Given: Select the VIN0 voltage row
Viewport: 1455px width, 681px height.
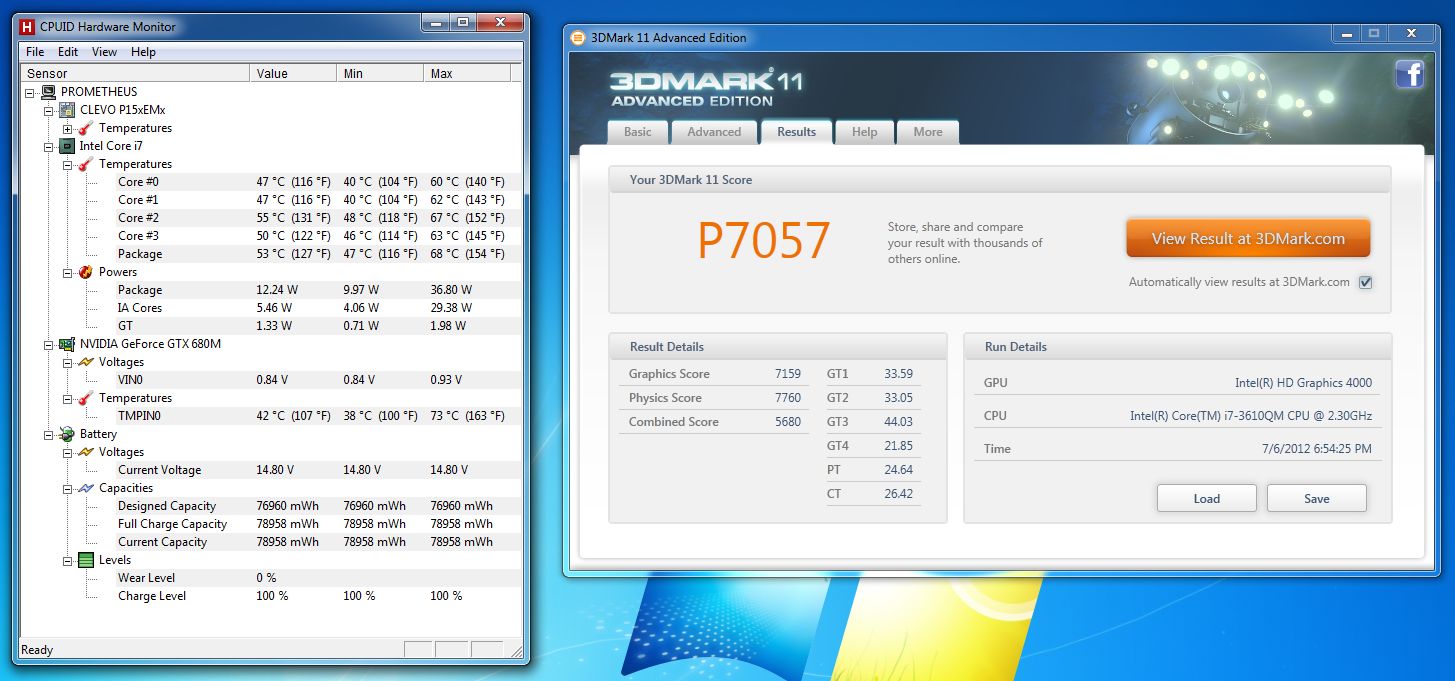Looking at the screenshot, I should coord(271,380).
